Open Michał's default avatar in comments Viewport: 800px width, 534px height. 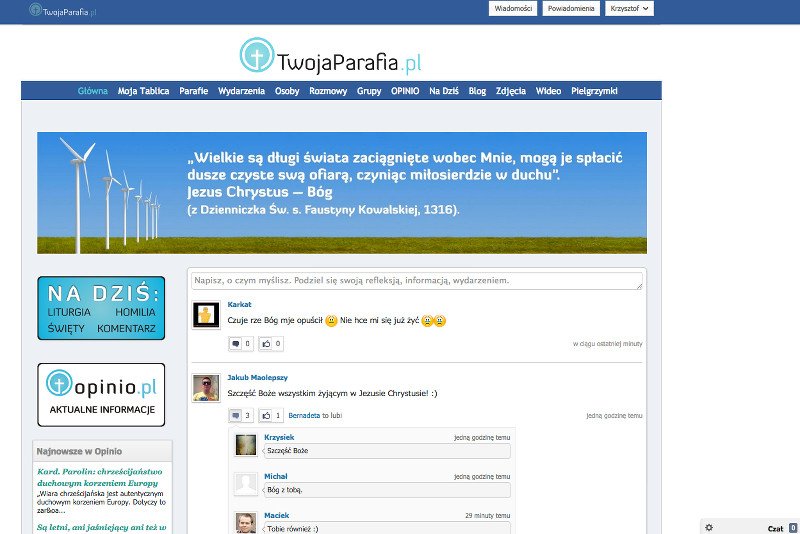pyautogui.click(x=245, y=484)
